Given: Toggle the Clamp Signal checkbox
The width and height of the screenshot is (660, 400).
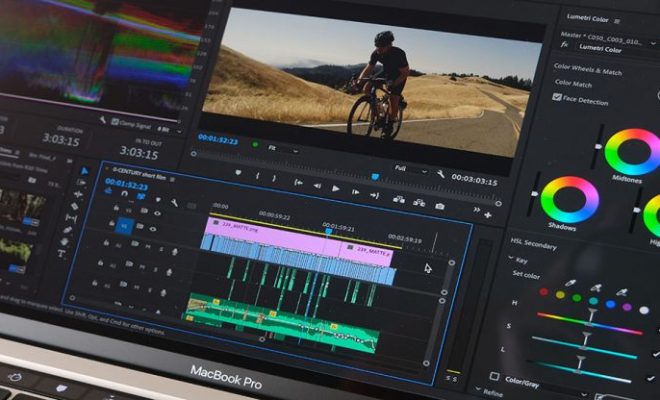Looking at the screenshot, I should (x=114, y=122).
